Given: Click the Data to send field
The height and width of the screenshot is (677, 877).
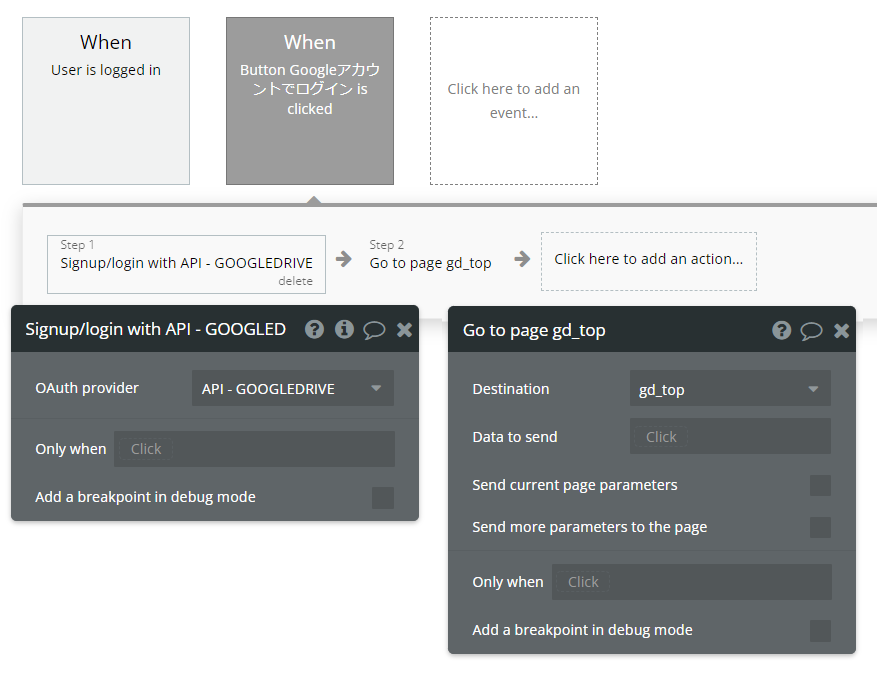Looking at the screenshot, I should pyautogui.click(x=730, y=436).
